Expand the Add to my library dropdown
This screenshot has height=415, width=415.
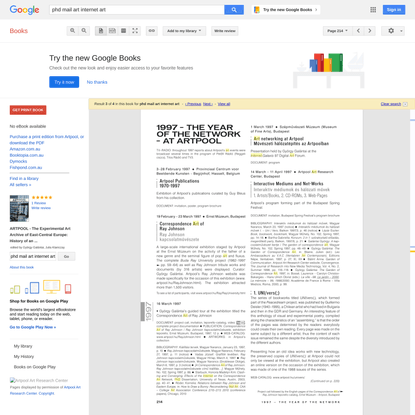pyautogui.click(x=184, y=31)
